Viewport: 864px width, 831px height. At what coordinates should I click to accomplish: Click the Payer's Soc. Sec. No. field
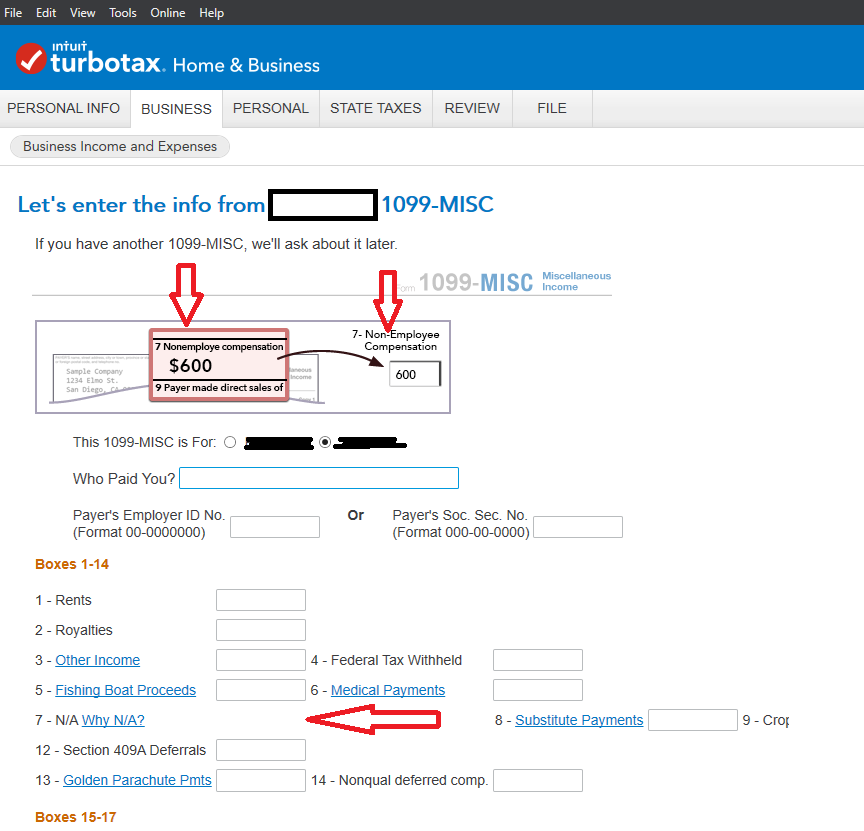pos(578,527)
